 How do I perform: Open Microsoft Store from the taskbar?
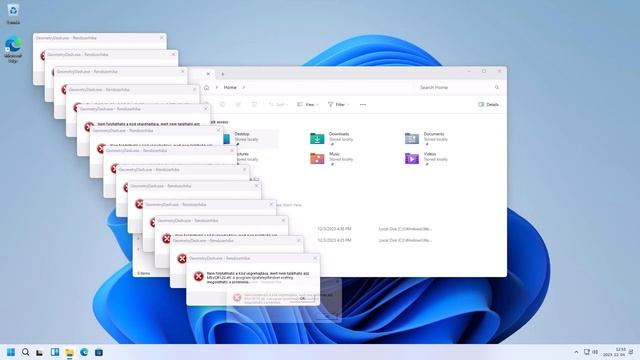pyautogui.click(x=99, y=352)
